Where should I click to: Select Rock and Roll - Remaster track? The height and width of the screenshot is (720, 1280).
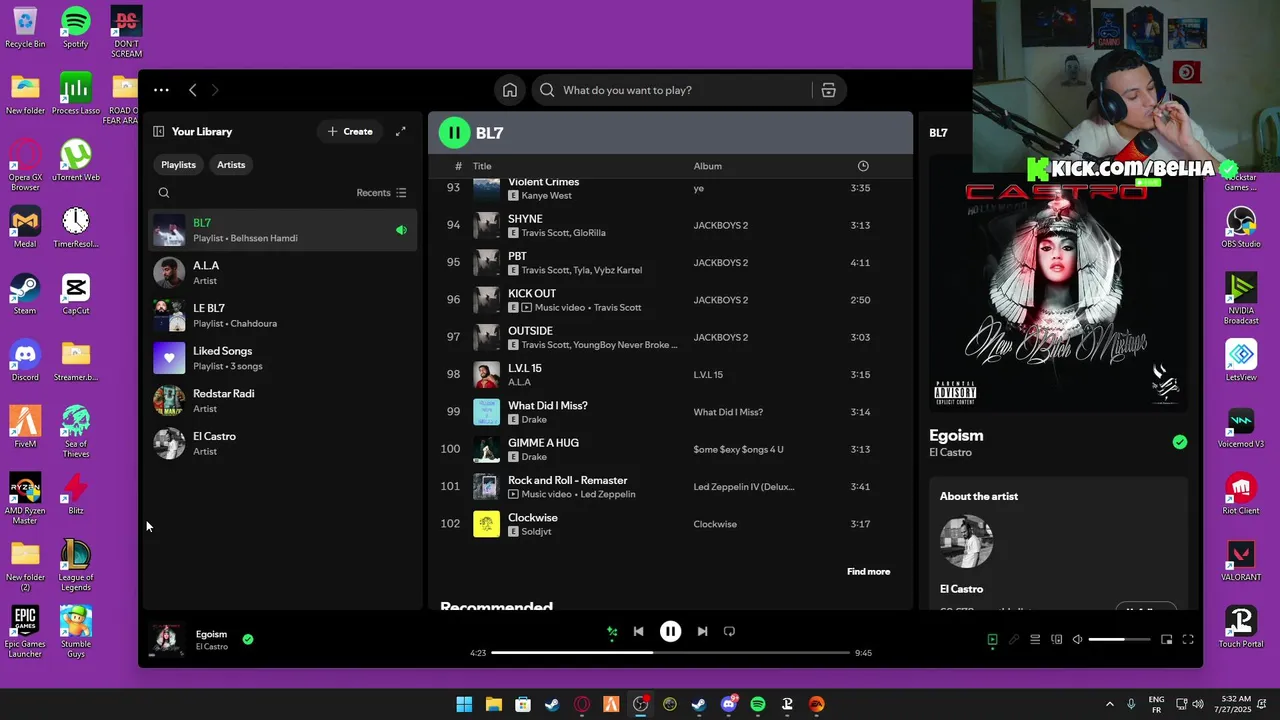tap(670, 487)
